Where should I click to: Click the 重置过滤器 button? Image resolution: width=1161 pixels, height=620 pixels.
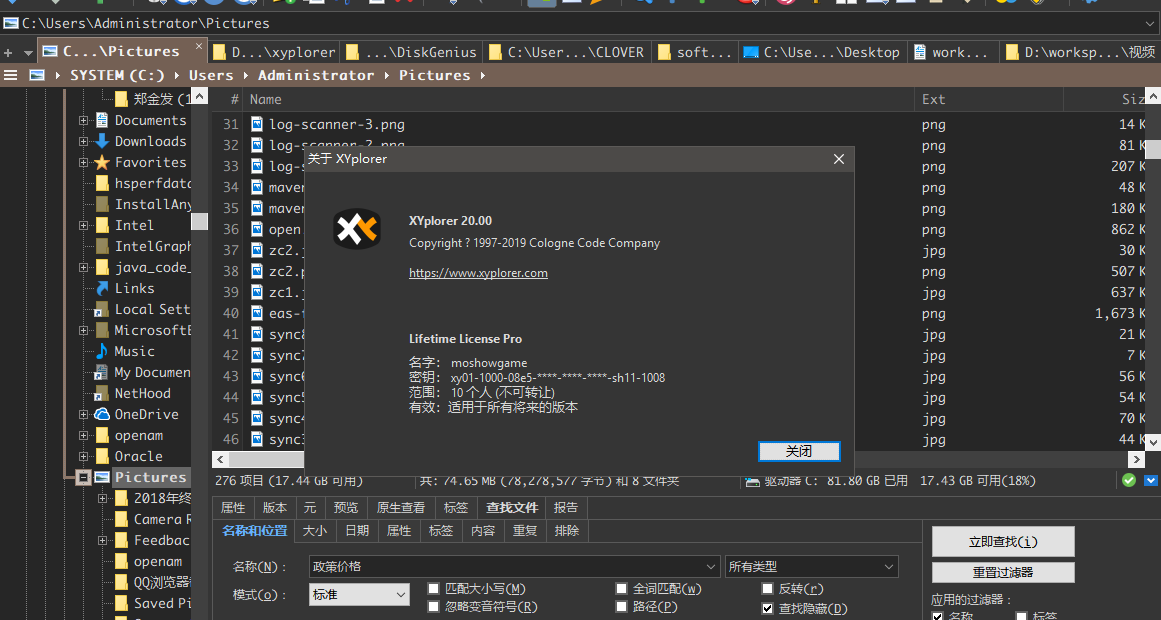(1003, 573)
